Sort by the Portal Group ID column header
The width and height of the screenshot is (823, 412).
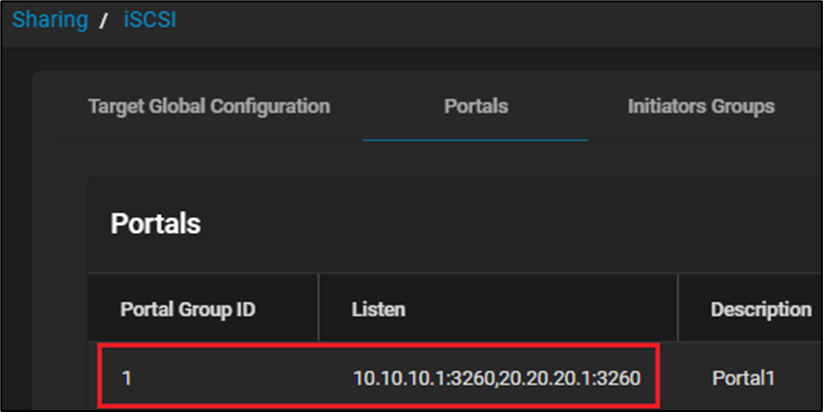(x=188, y=310)
